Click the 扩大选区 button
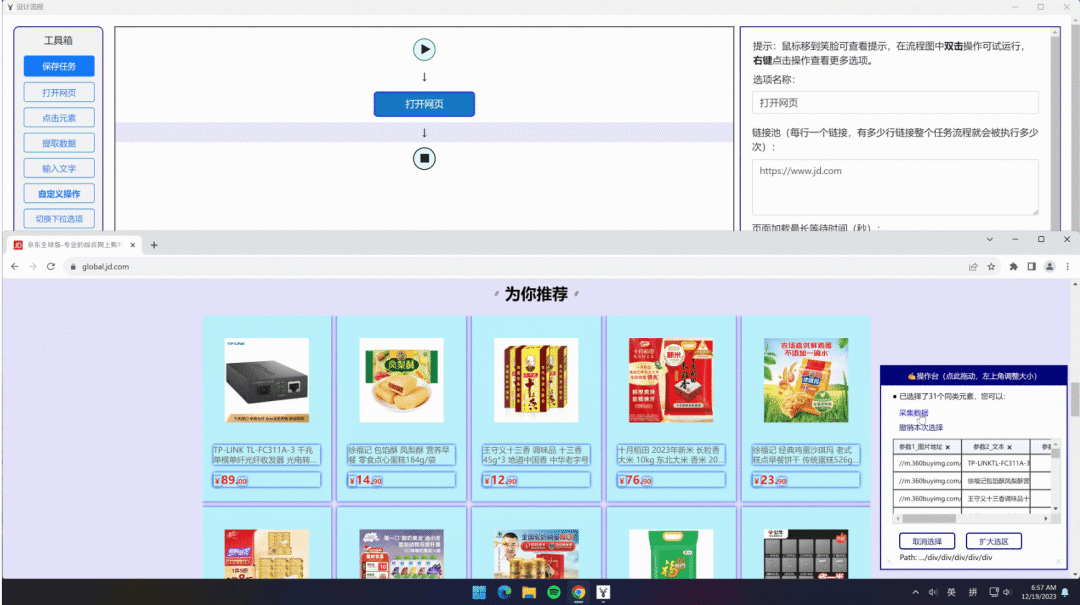The image size is (1080, 605). click(993, 542)
